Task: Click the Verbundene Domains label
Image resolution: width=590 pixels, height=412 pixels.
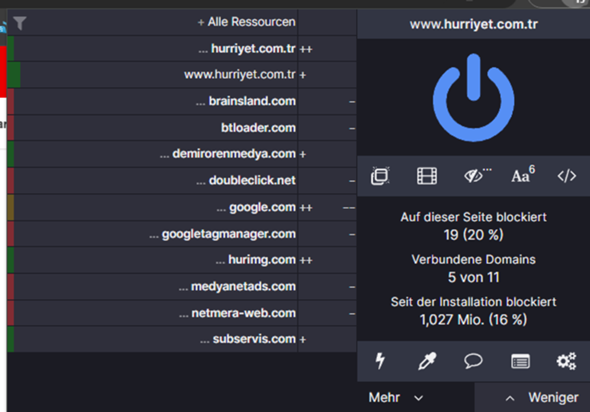Action: 473,260
